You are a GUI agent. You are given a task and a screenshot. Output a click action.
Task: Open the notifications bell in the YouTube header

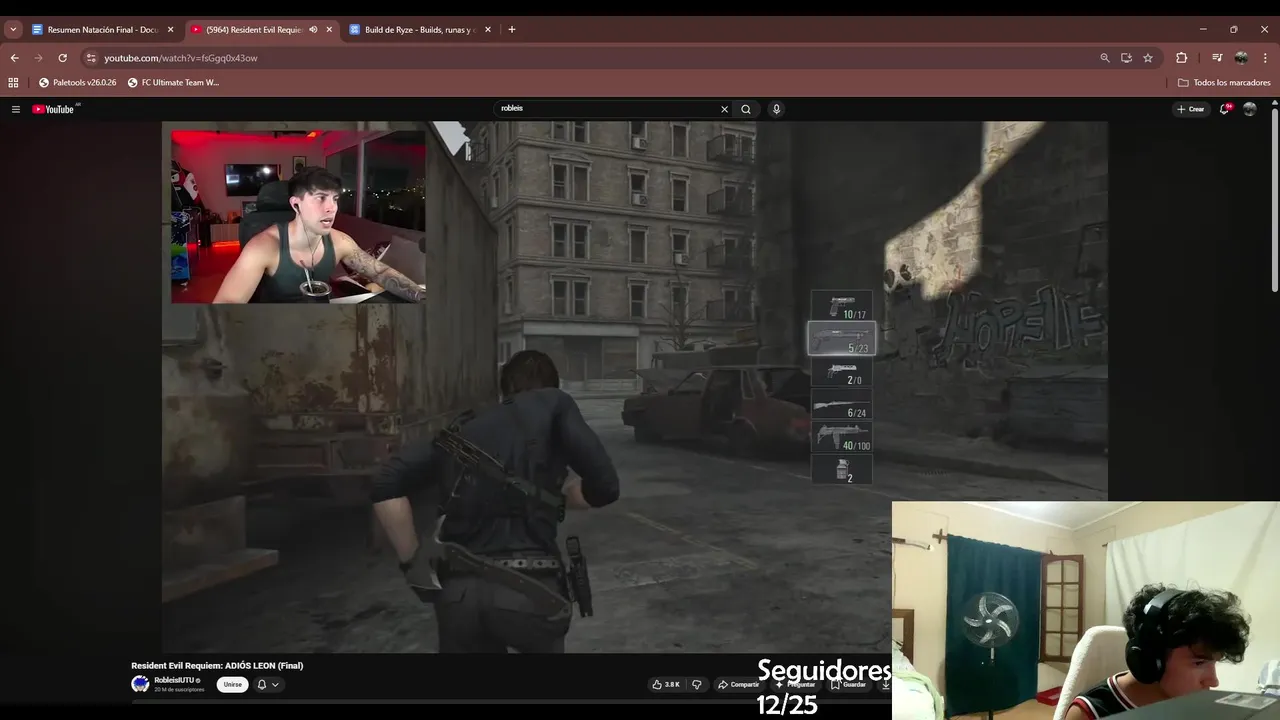pyautogui.click(x=1225, y=109)
